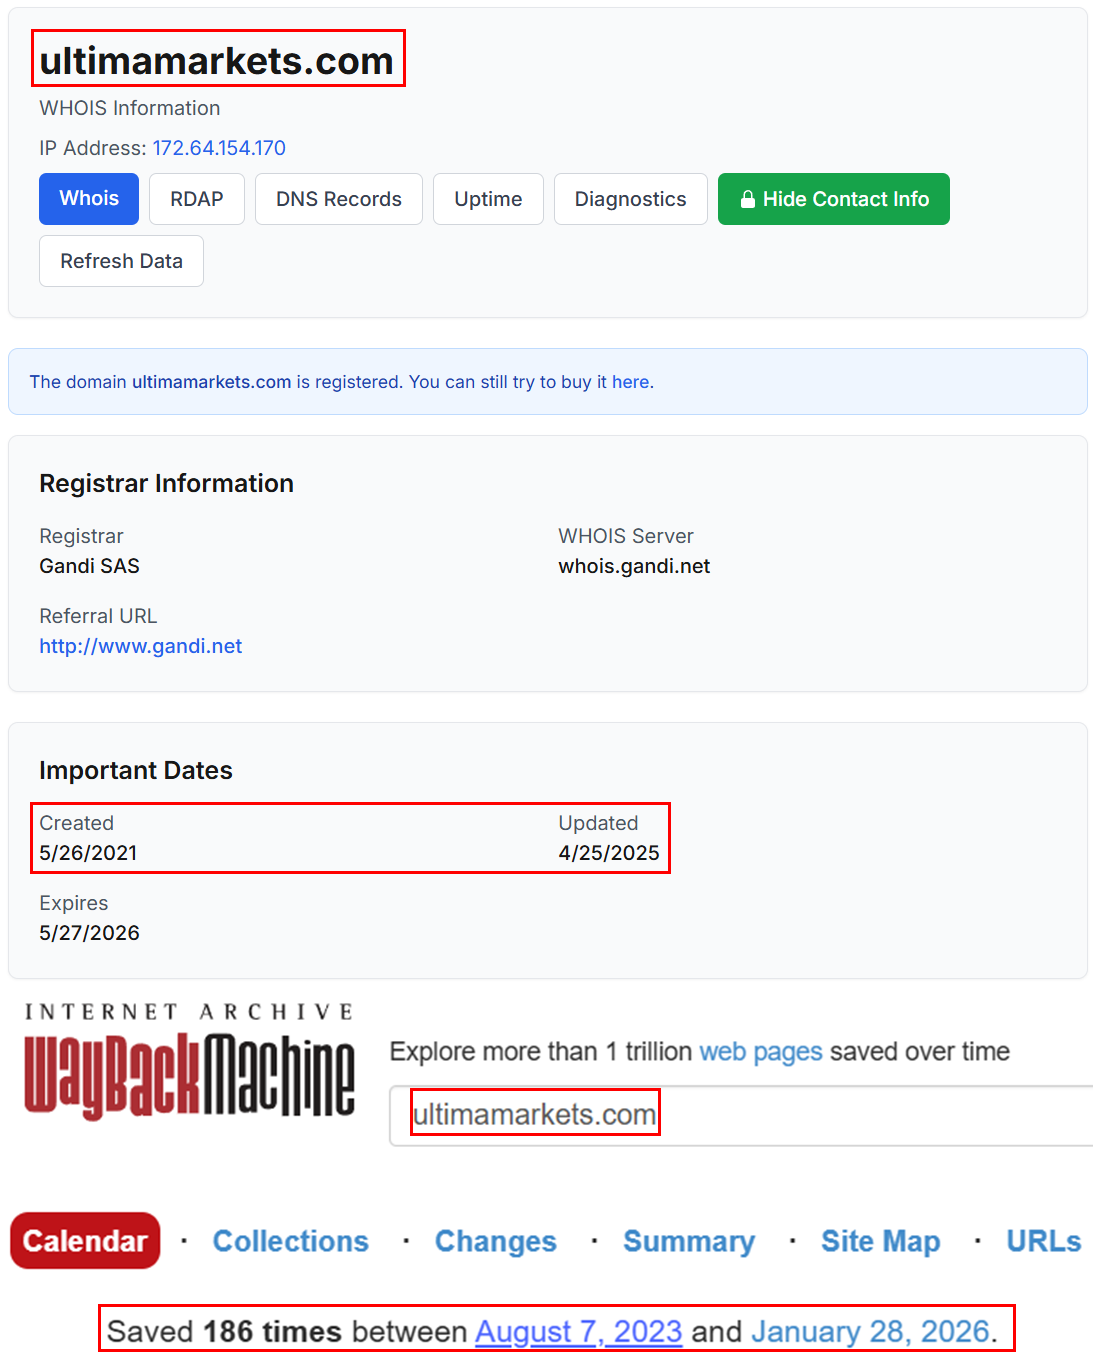The height and width of the screenshot is (1358, 1093).
Task: Refresh the WHOIS data
Action: (x=121, y=260)
